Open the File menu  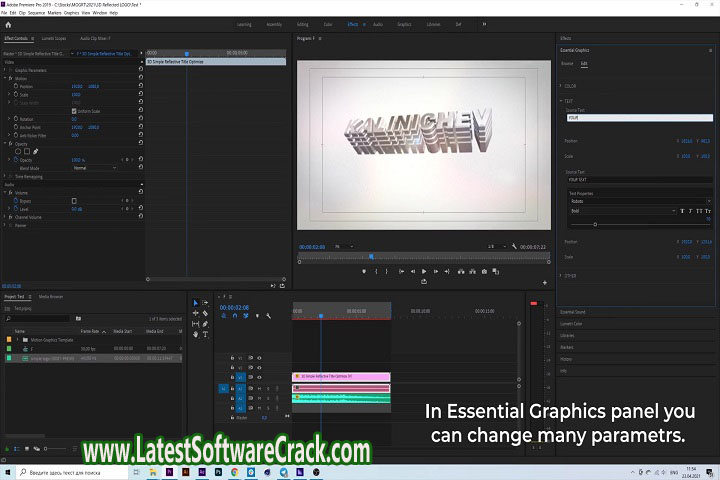4,13
